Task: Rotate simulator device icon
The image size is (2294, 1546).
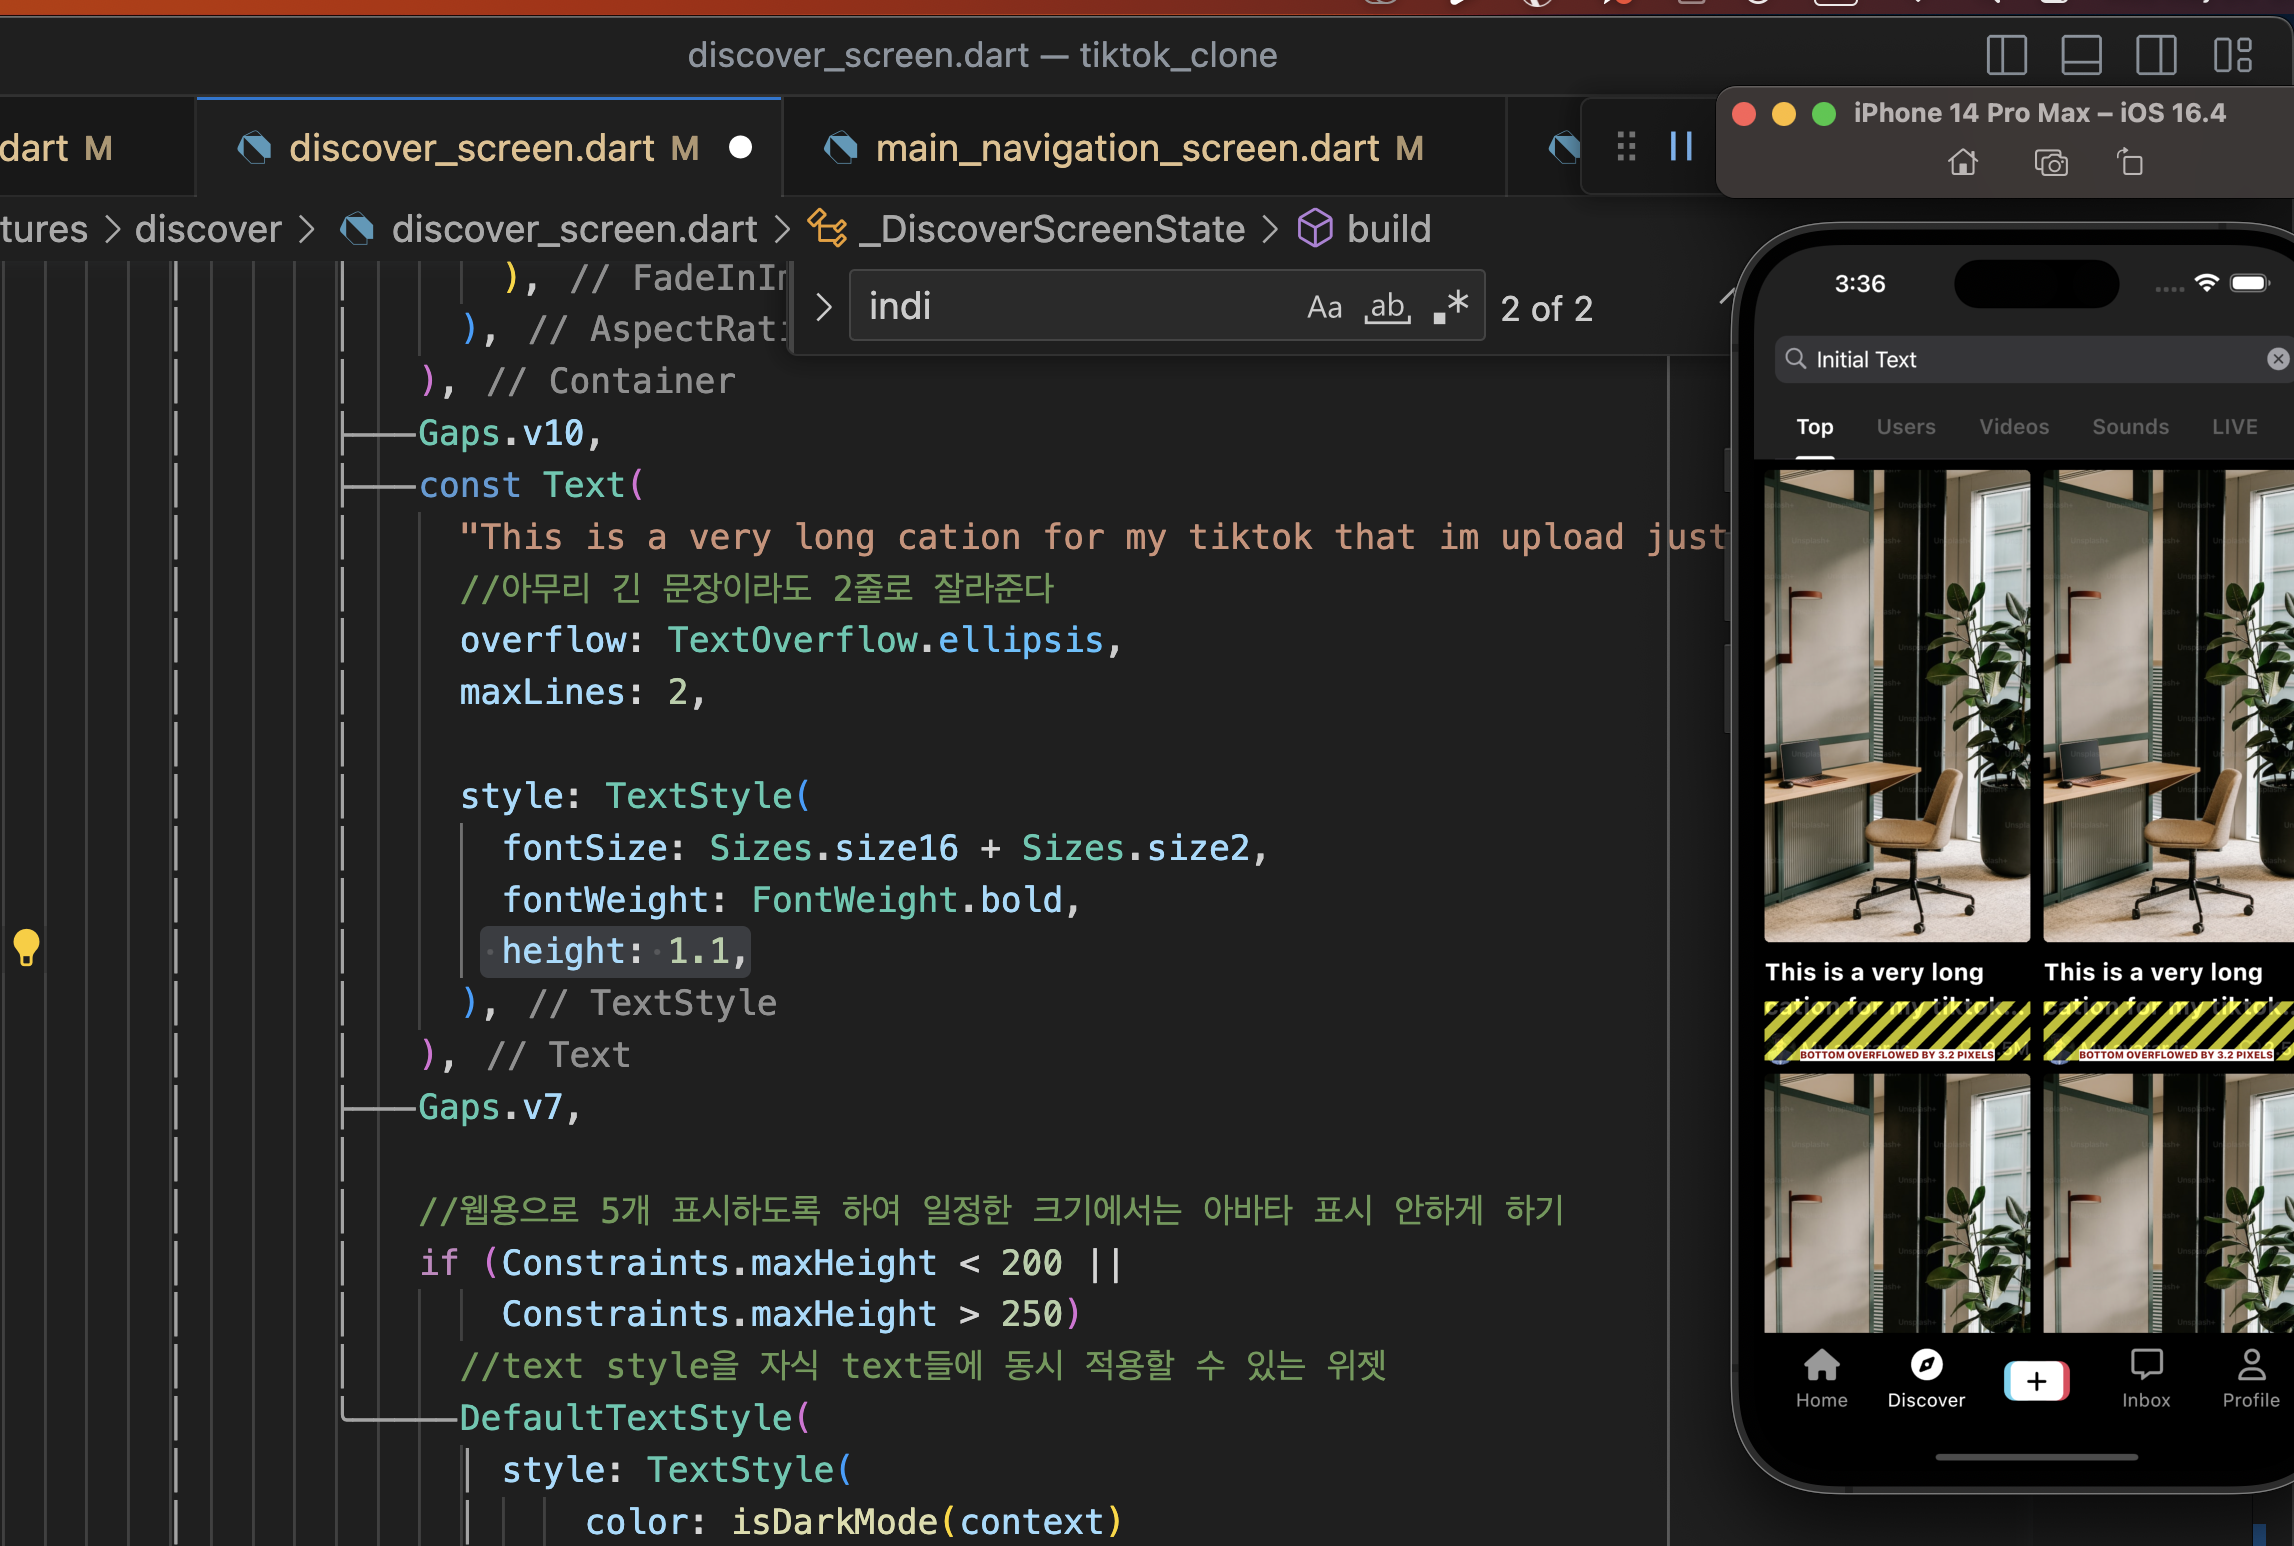Action: click(2130, 162)
